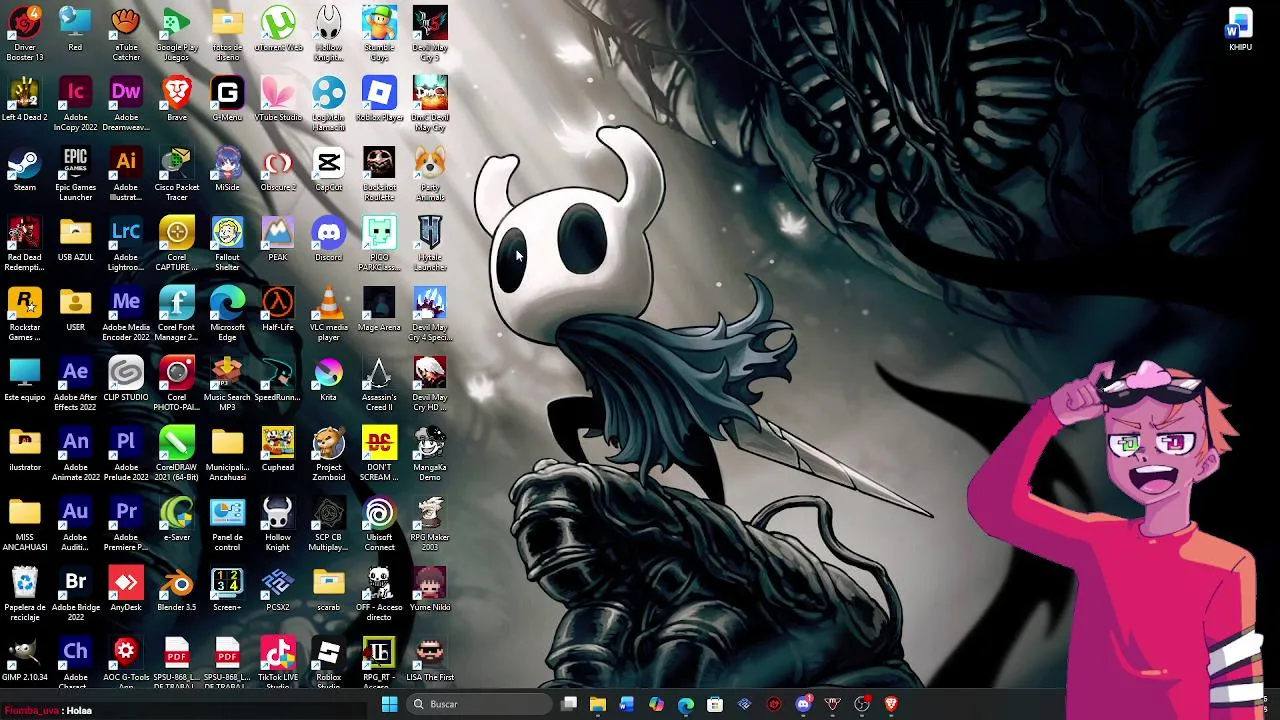Open File Explorer from the taskbar
Viewport: 1280px width, 720px height.
click(598, 704)
